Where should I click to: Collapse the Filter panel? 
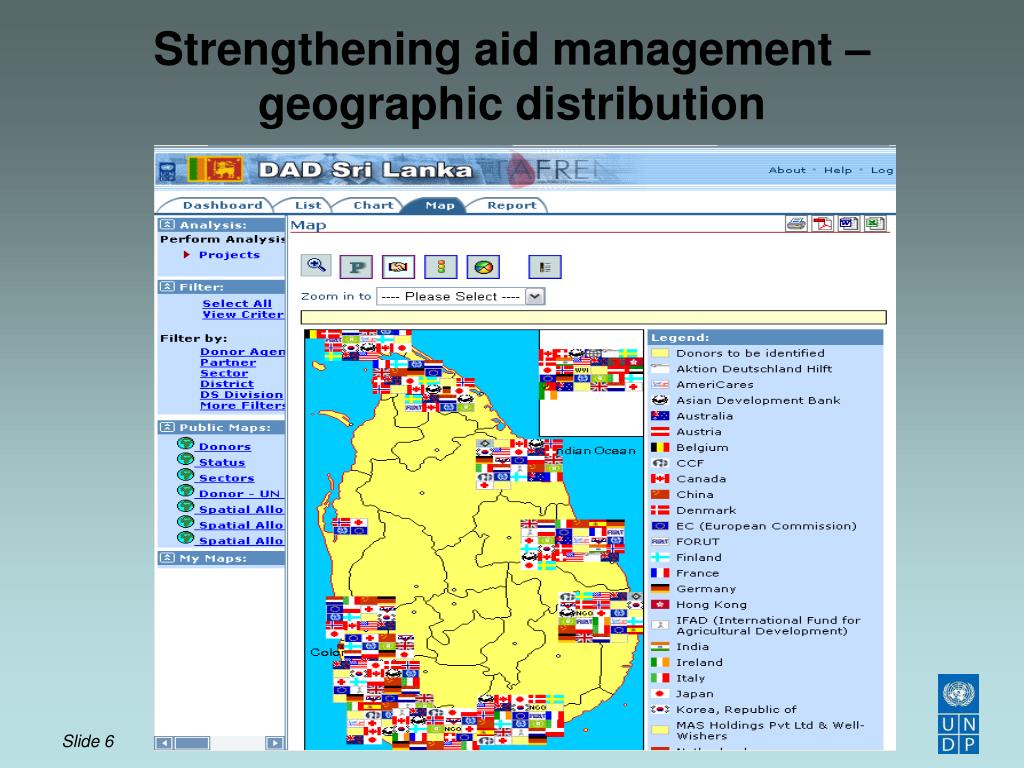coord(167,287)
